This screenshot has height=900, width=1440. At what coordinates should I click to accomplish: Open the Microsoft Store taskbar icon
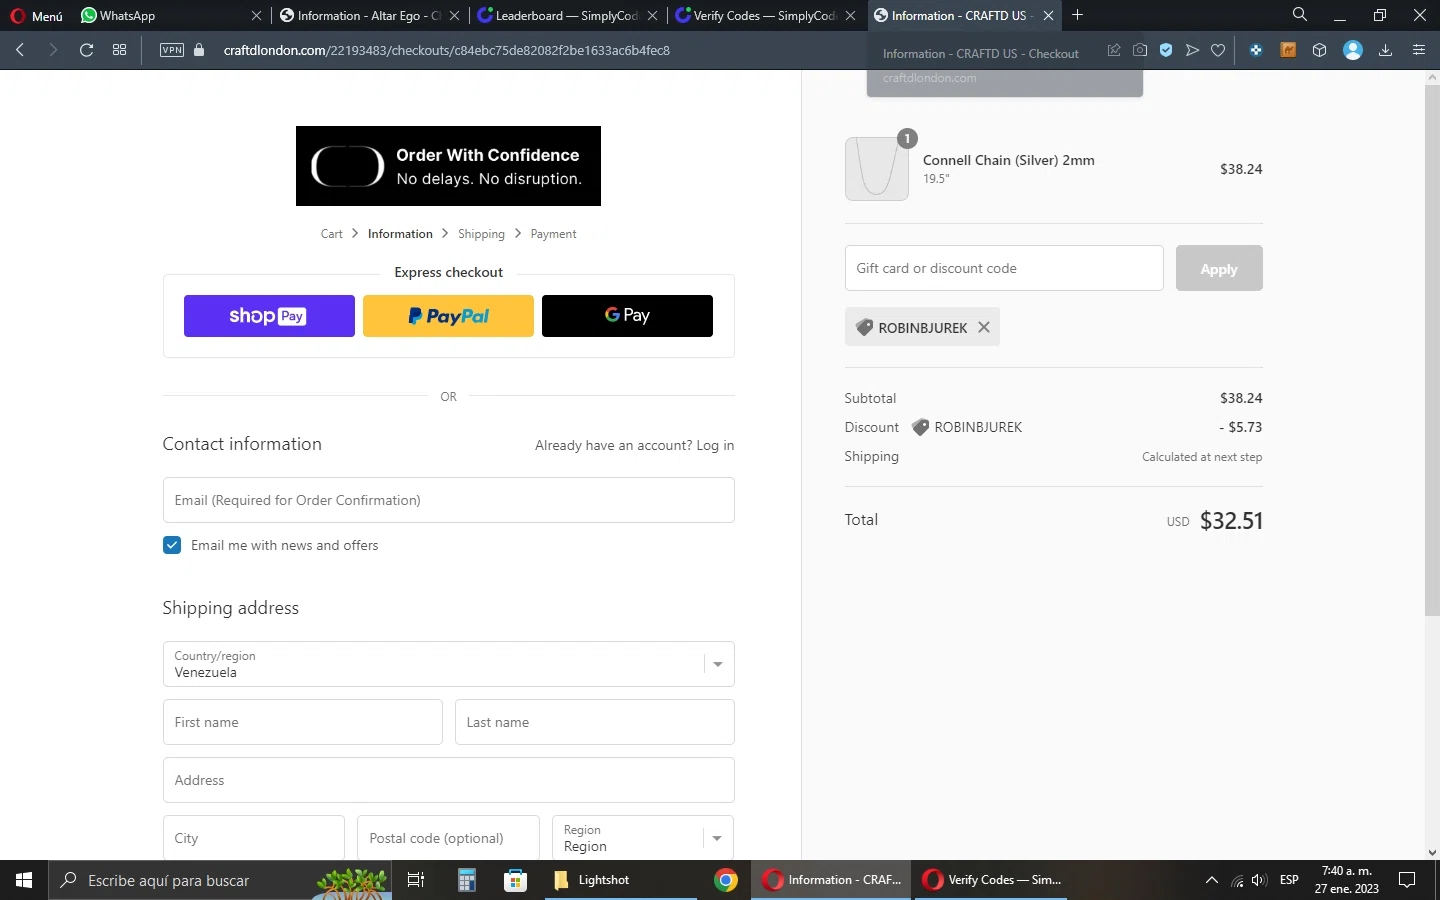pos(515,880)
